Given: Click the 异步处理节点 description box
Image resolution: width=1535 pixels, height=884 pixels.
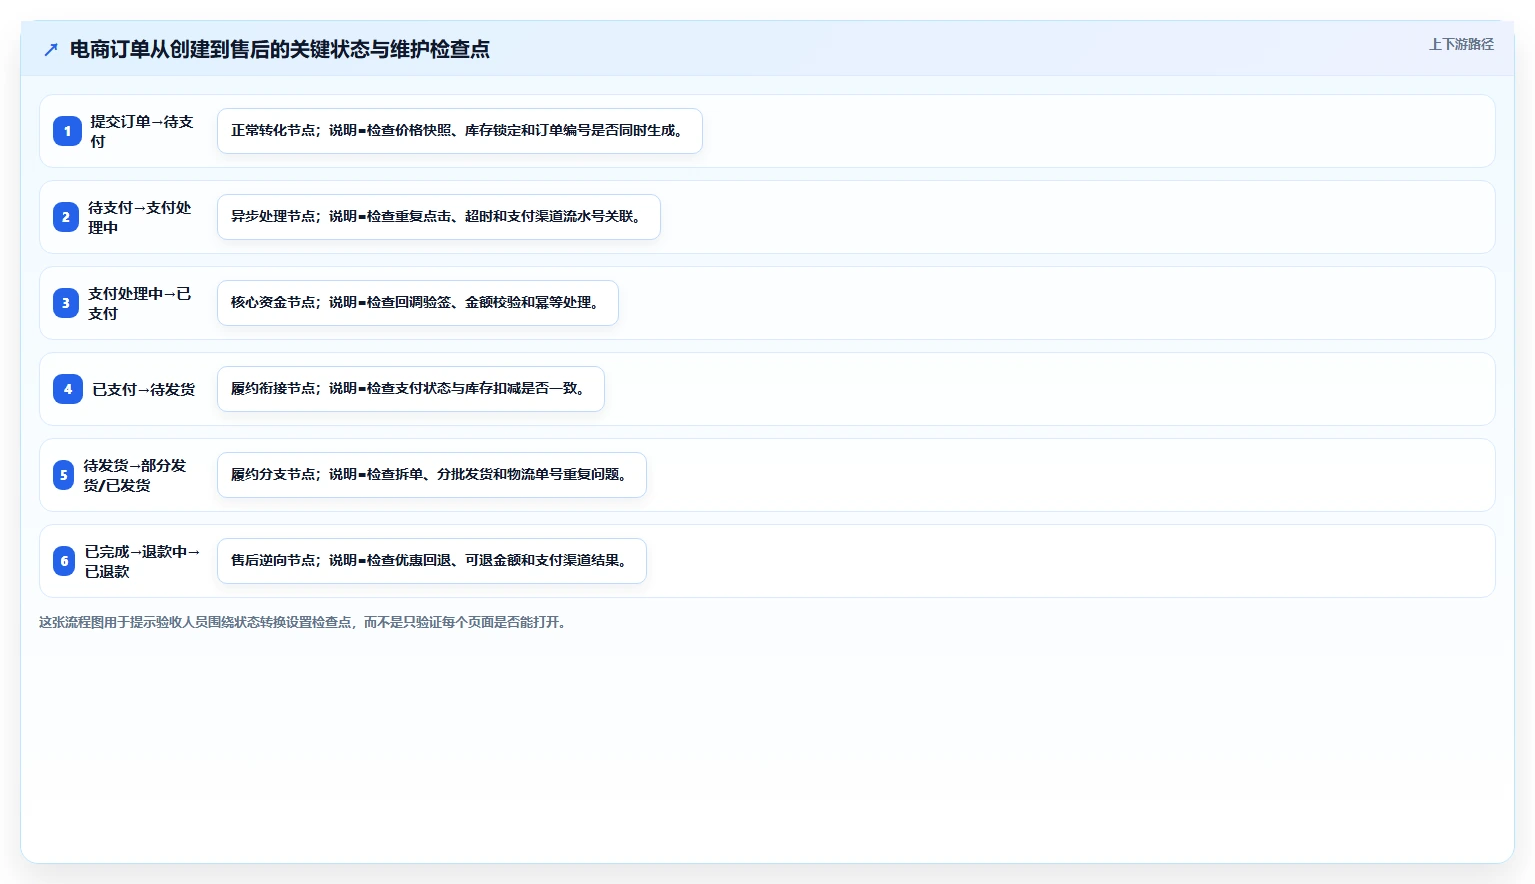Looking at the screenshot, I should tap(439, 217).
